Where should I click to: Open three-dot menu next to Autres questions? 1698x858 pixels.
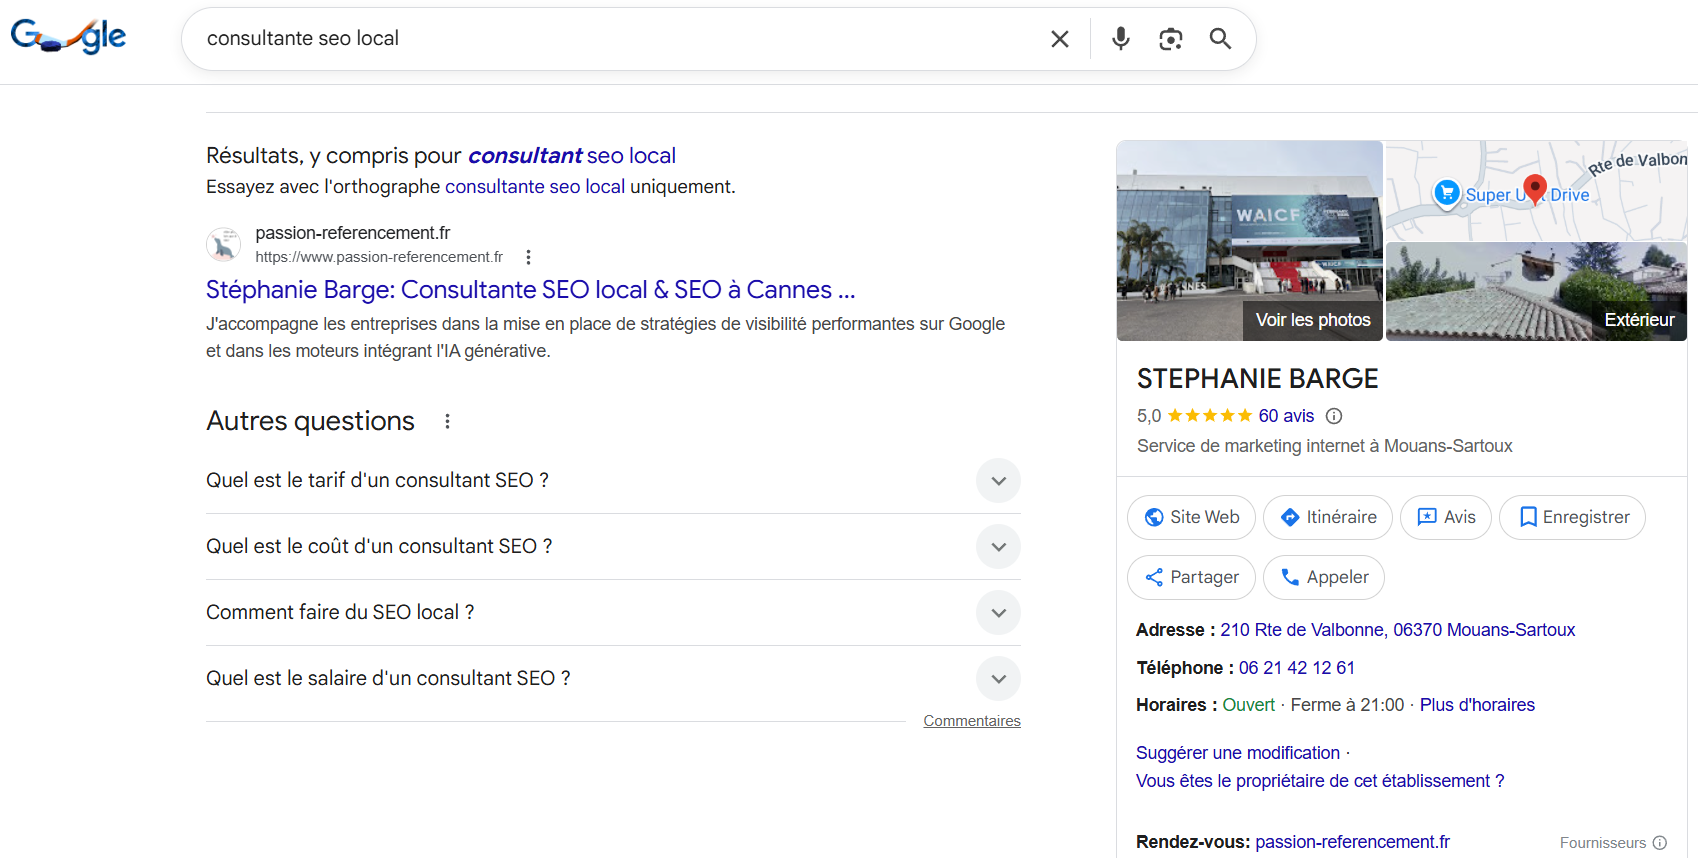(x=447, y=421)
